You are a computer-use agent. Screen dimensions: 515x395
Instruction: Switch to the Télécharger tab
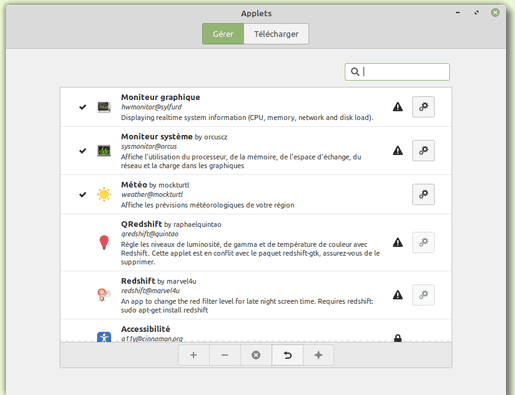[276, 34]
